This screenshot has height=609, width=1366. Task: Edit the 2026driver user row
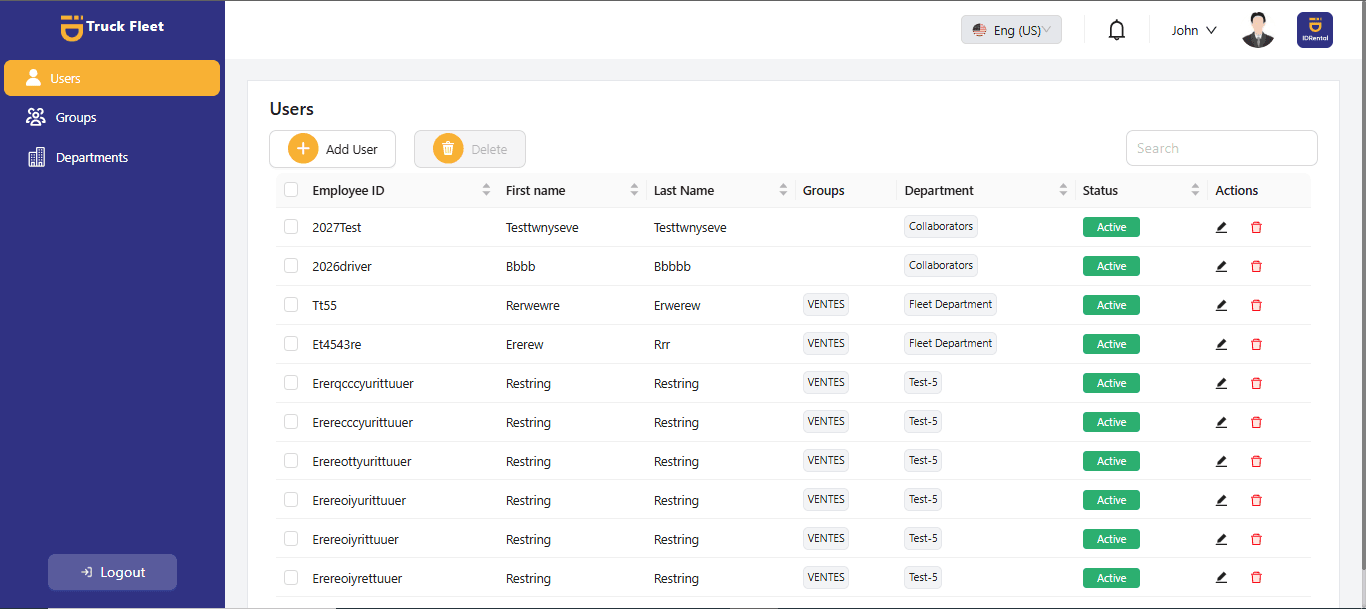(x=1221, y=266)
